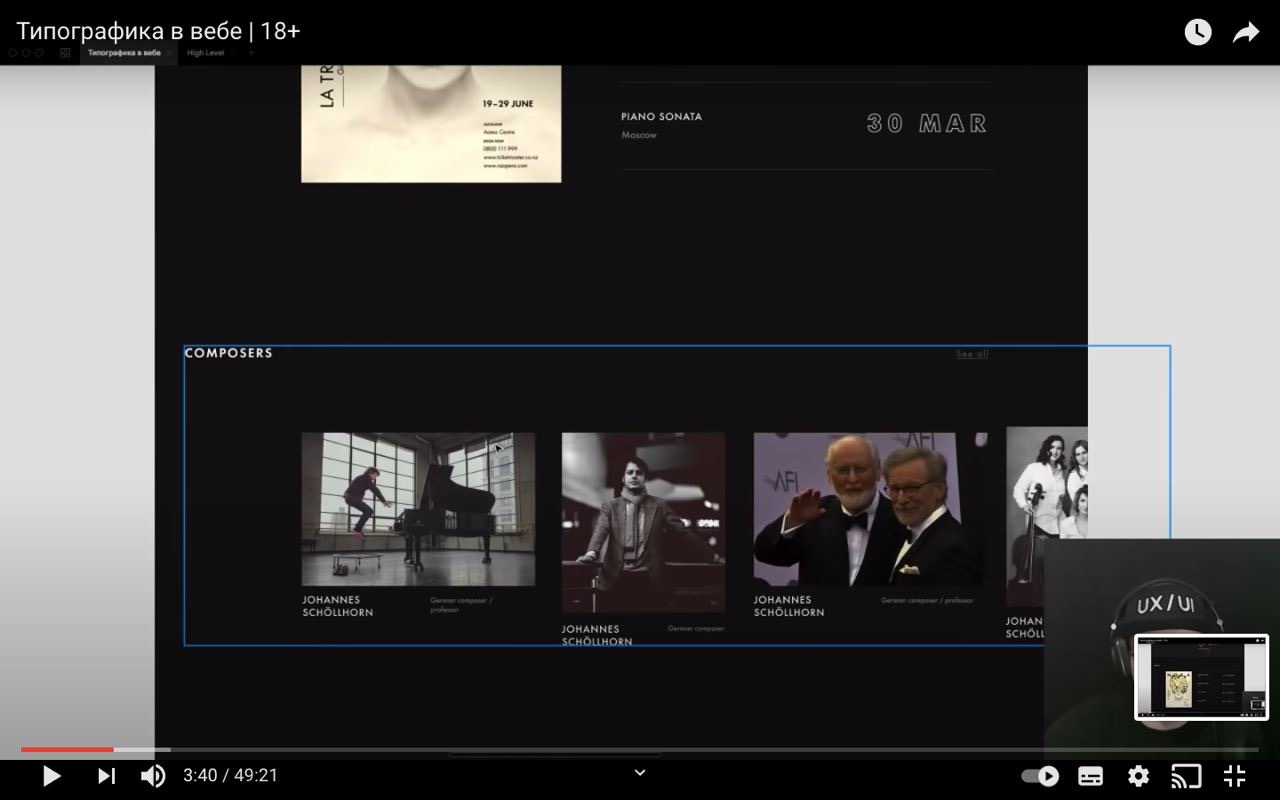
Task: Click 'Johannes Schöllhorn' under the portrait photo
Action: click(x=597, y=635)
